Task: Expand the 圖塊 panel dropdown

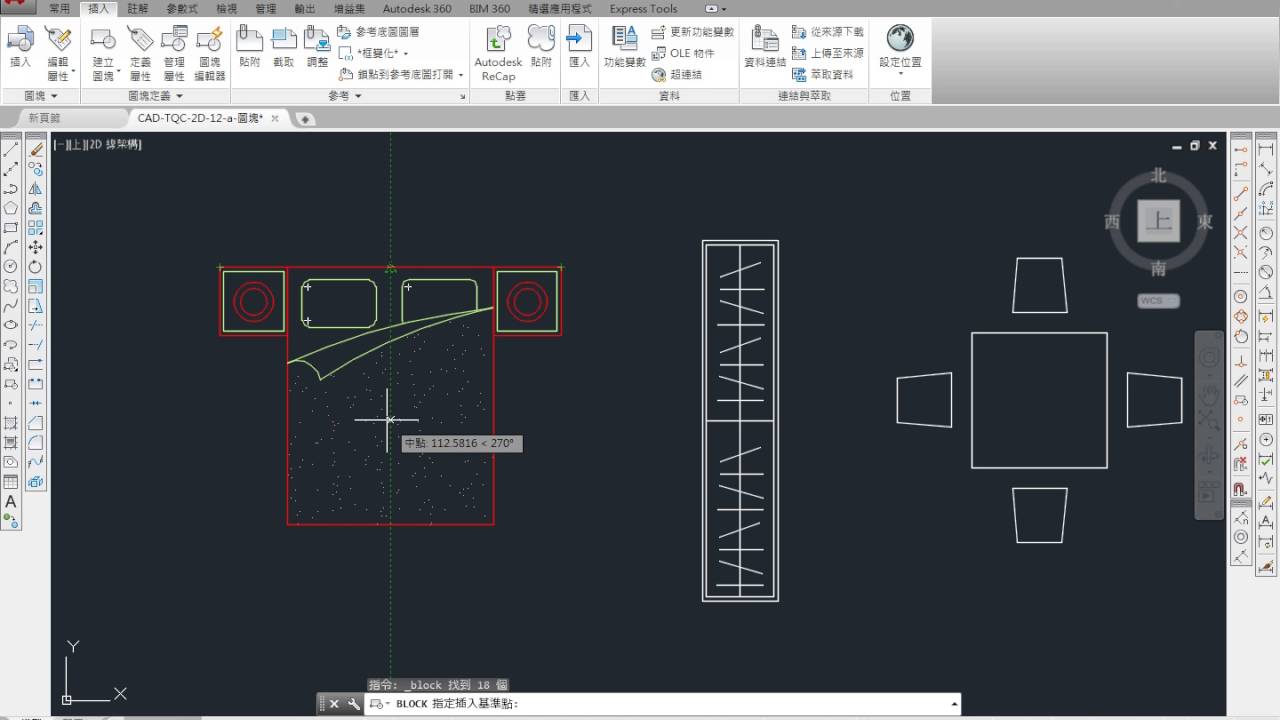Action: tap(40, 96)
